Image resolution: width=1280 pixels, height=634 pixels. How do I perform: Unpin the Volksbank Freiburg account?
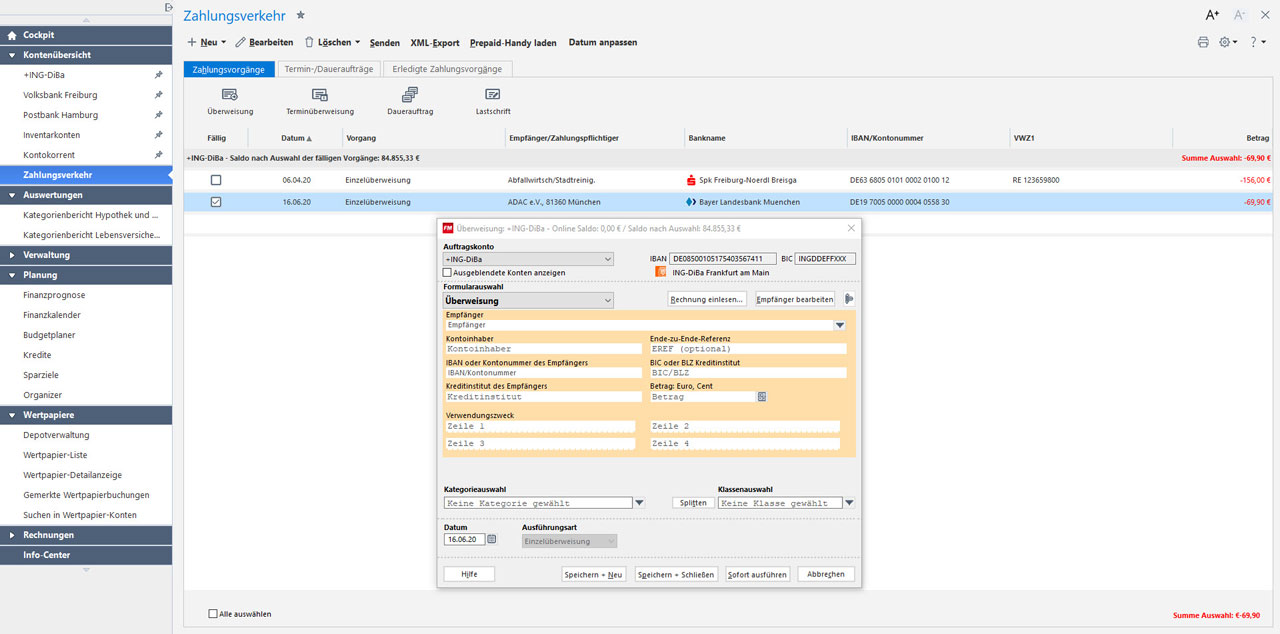pos(158,95)
